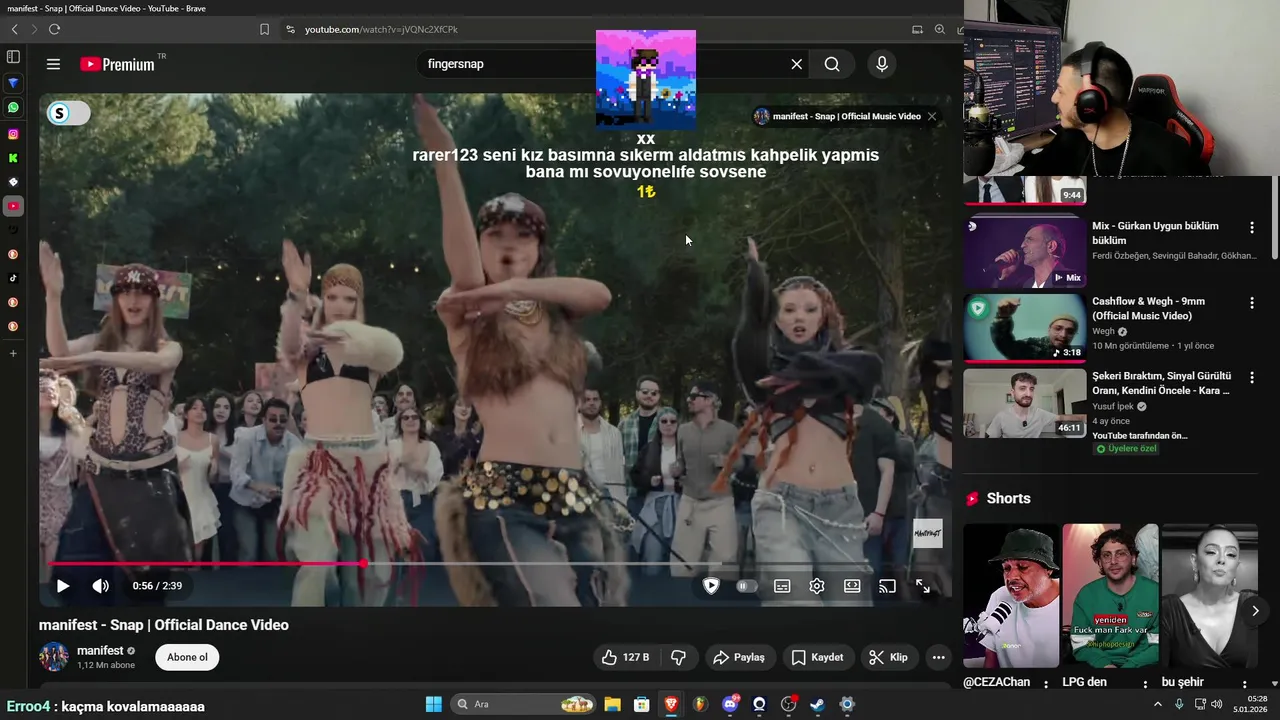Subscribe with the Abone ol button

(x=187, y=657)
